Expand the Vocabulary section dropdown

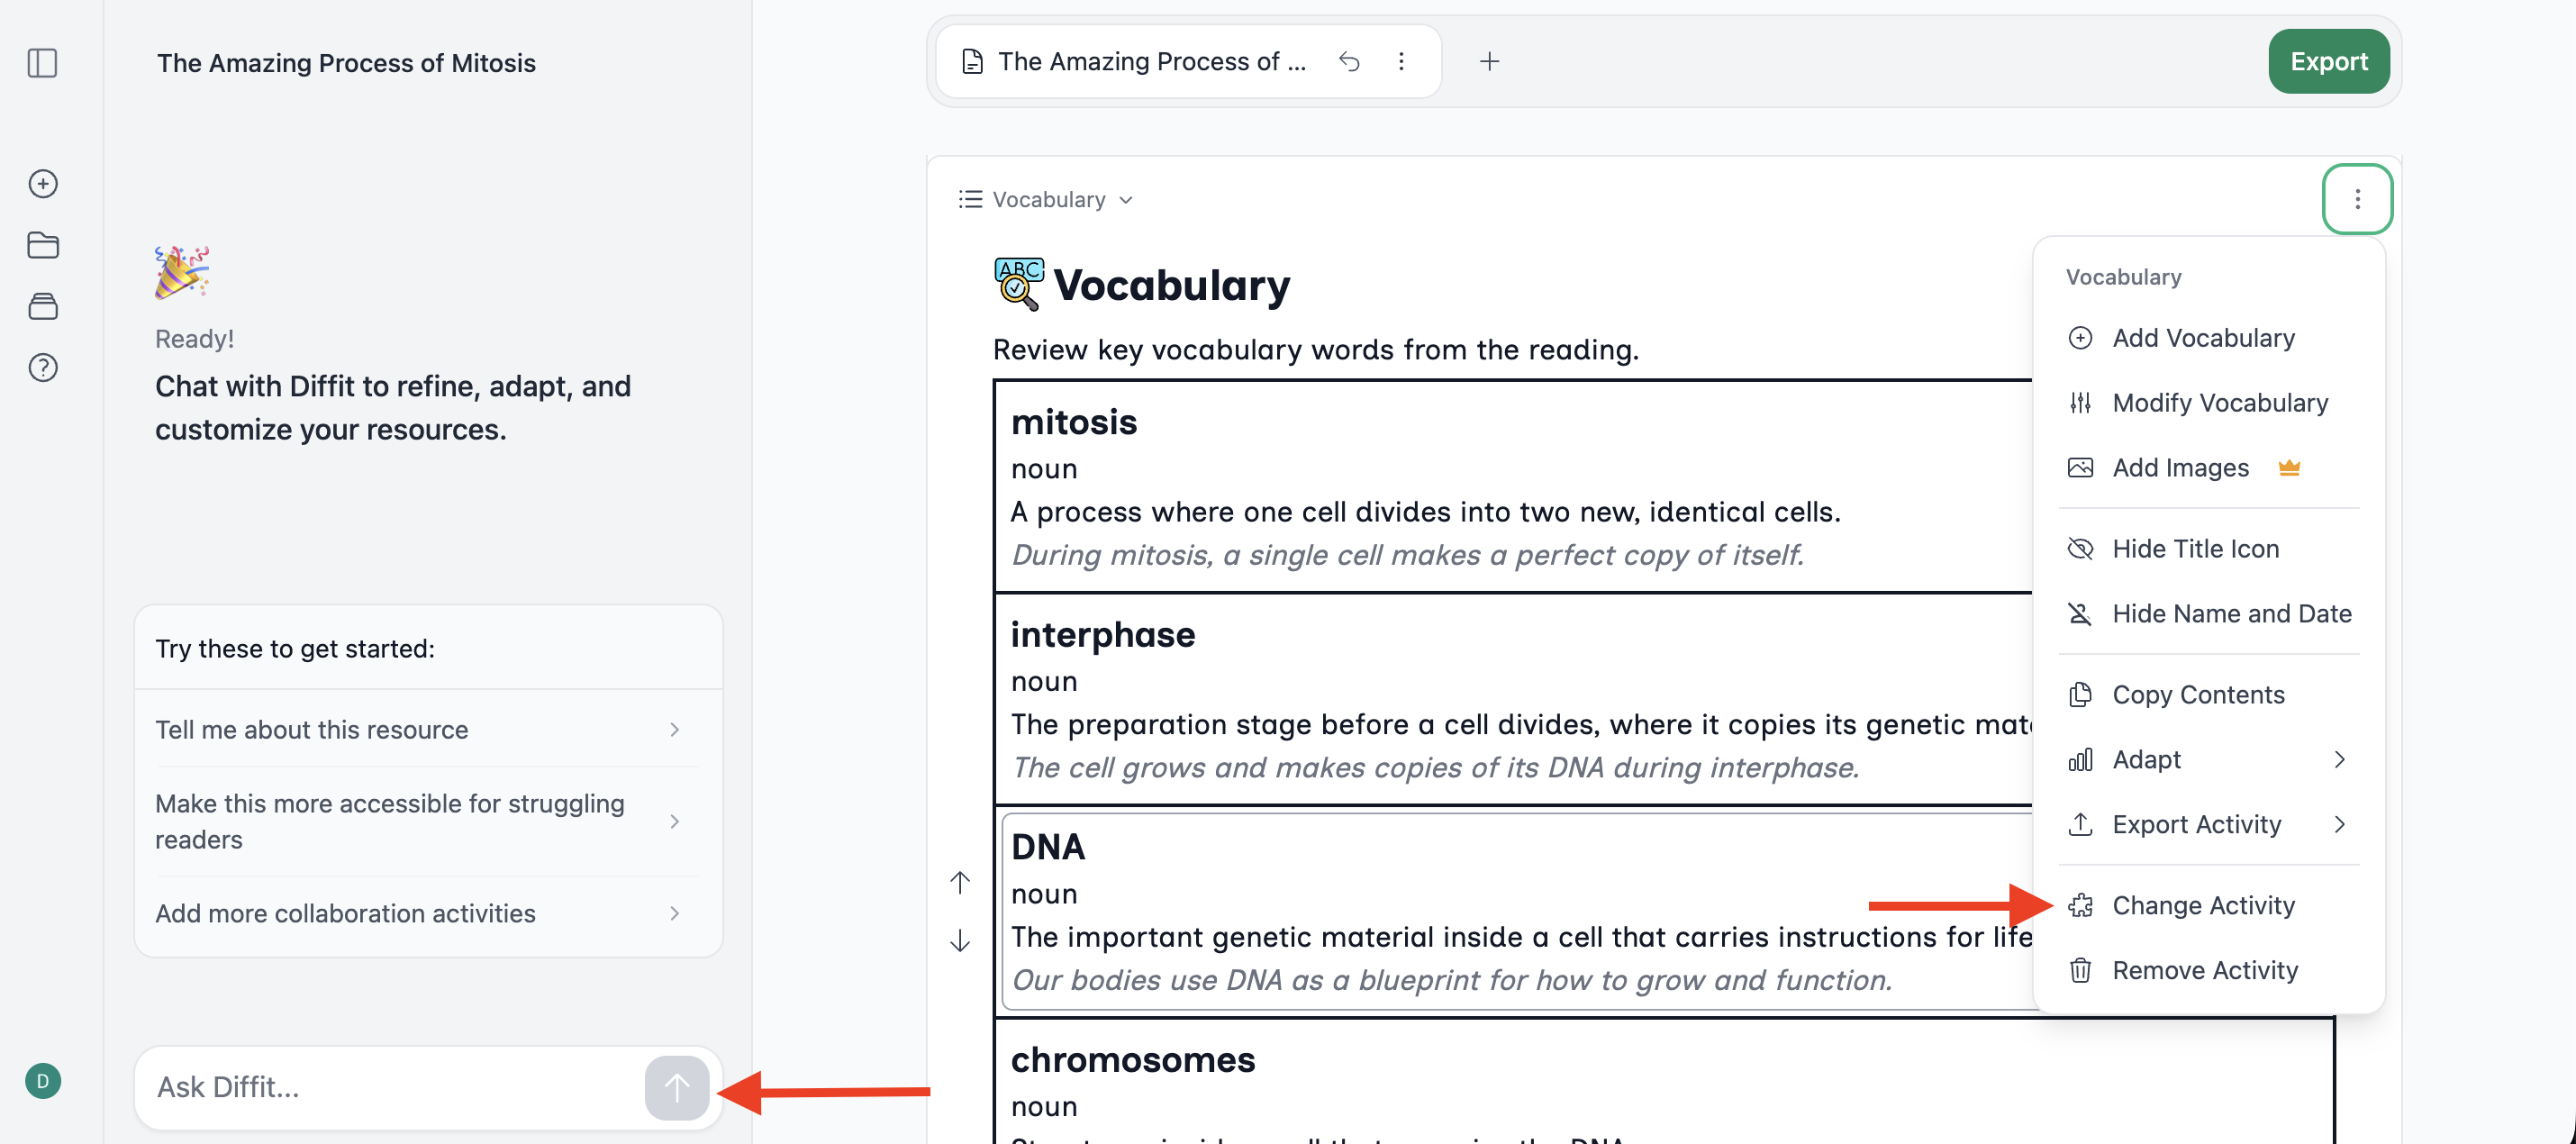click(1046, 200)
